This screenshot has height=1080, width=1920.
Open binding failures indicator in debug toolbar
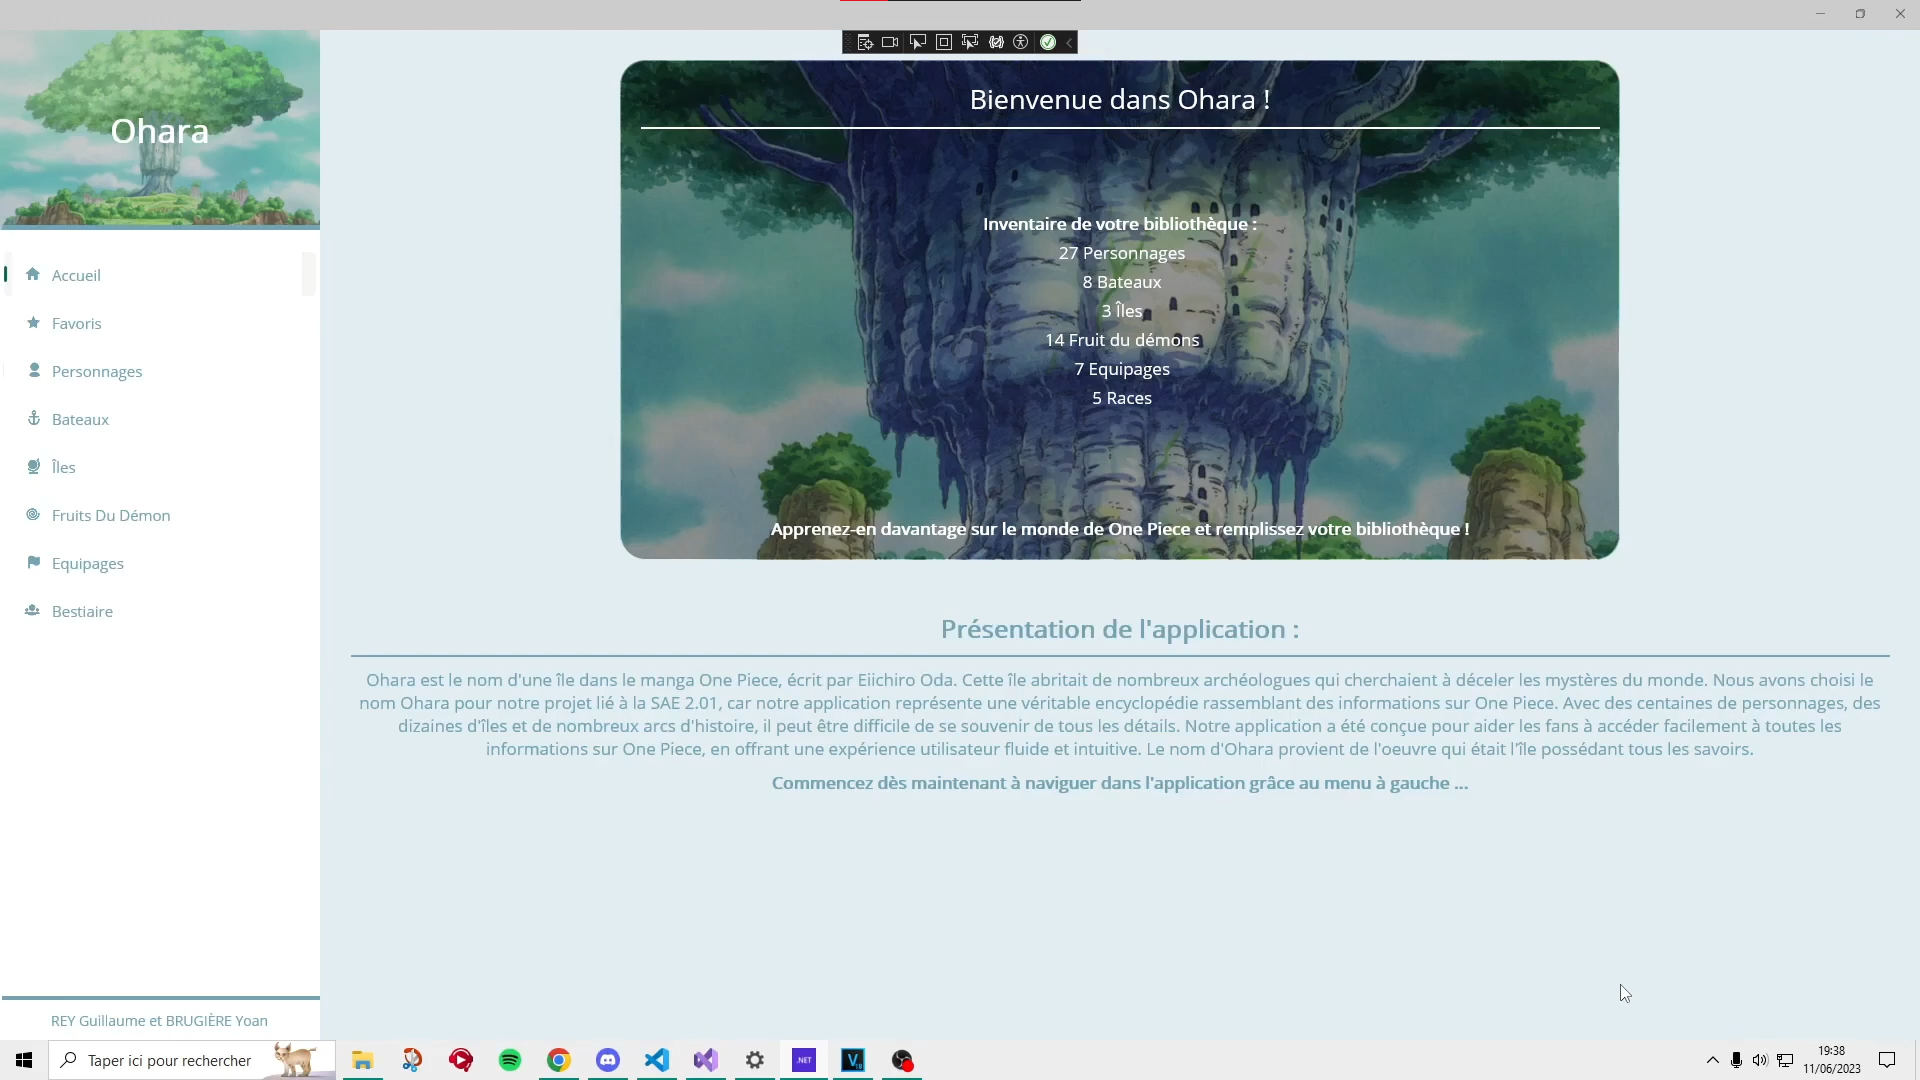(996, 42)
